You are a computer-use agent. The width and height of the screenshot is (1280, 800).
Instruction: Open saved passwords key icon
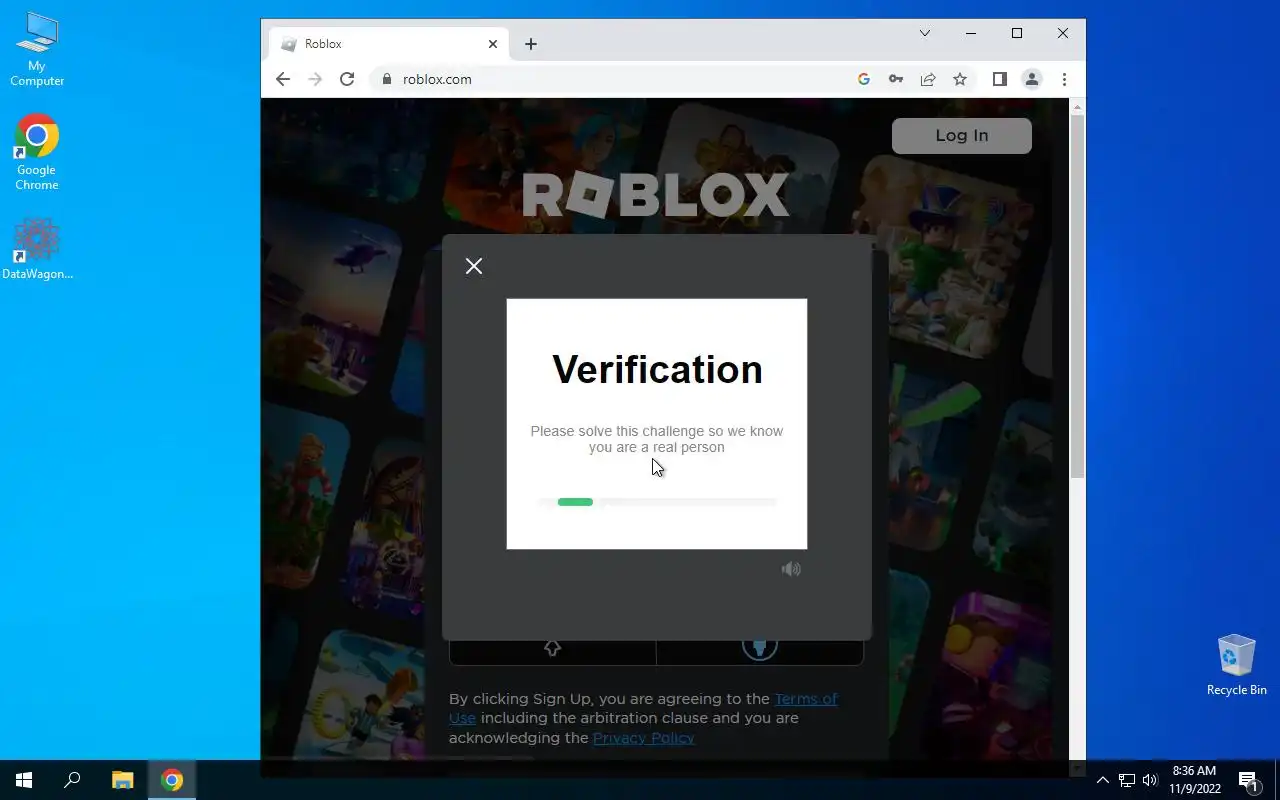(896, 79)
